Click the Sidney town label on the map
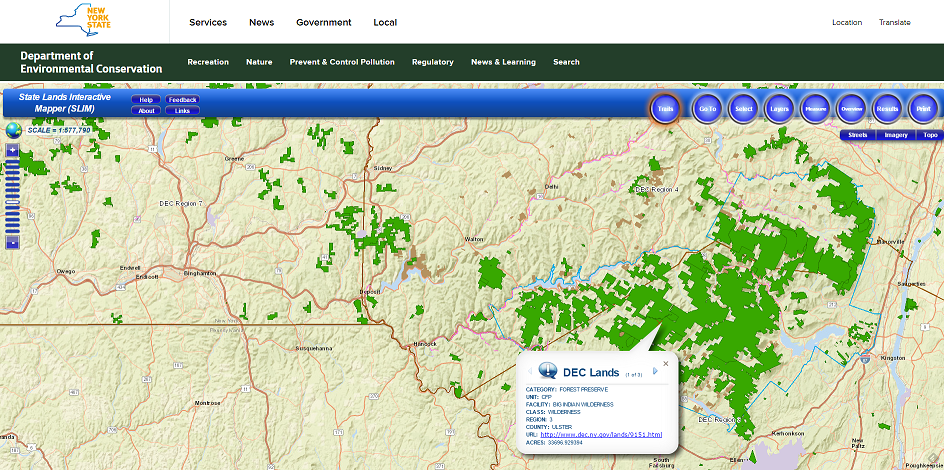Viewport: 944px width, 470px height. (x=383, y=168)
